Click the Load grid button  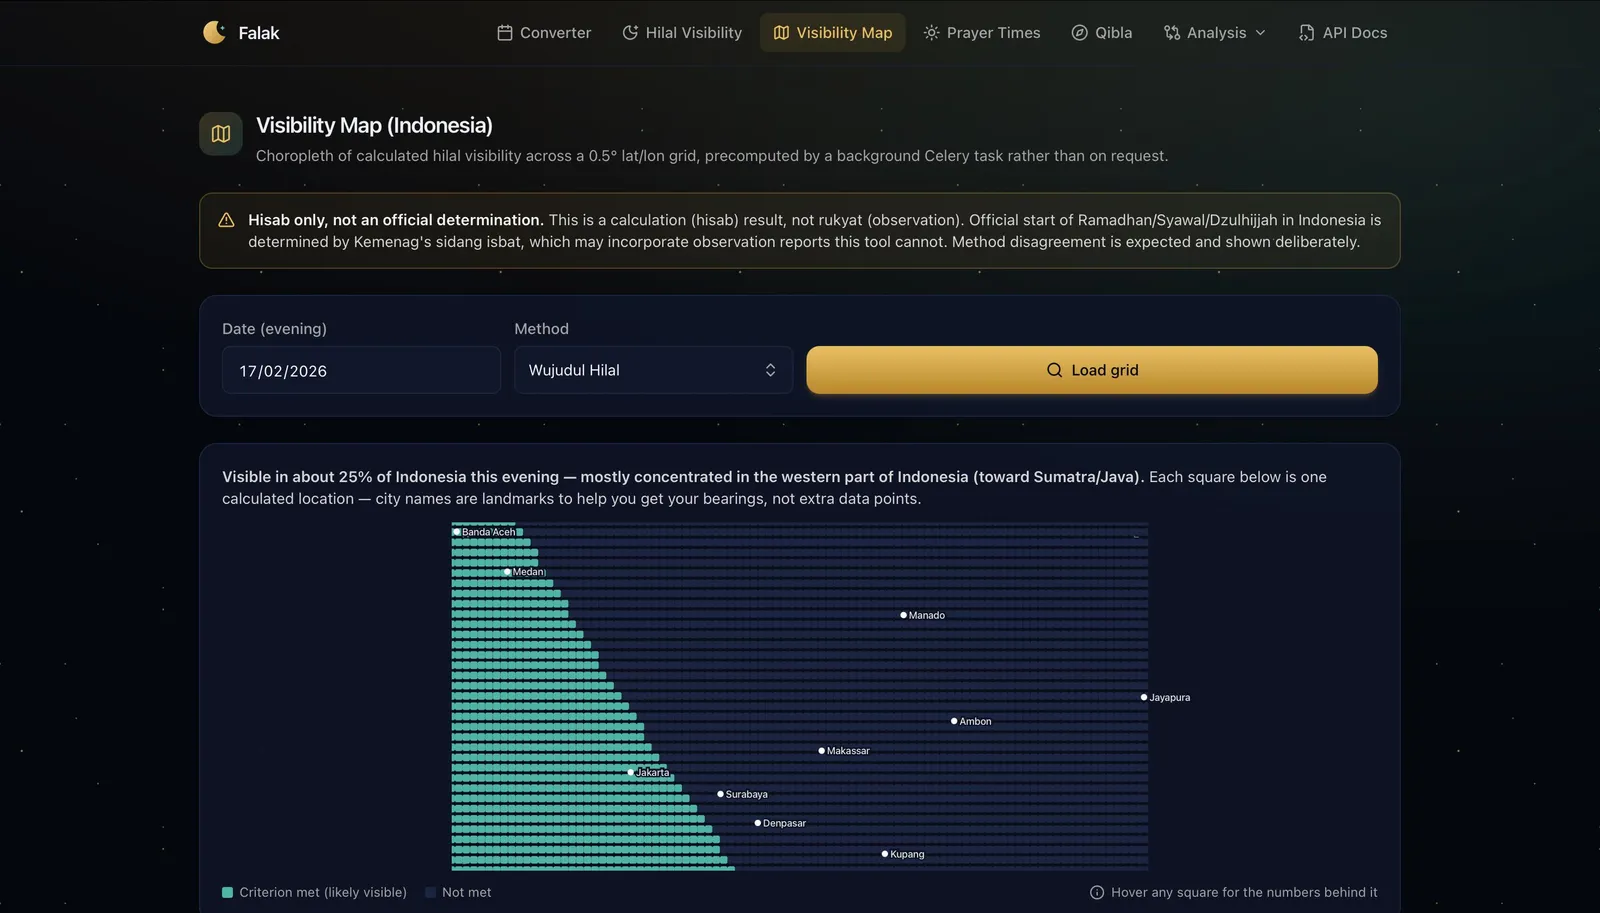(1092, 370)
